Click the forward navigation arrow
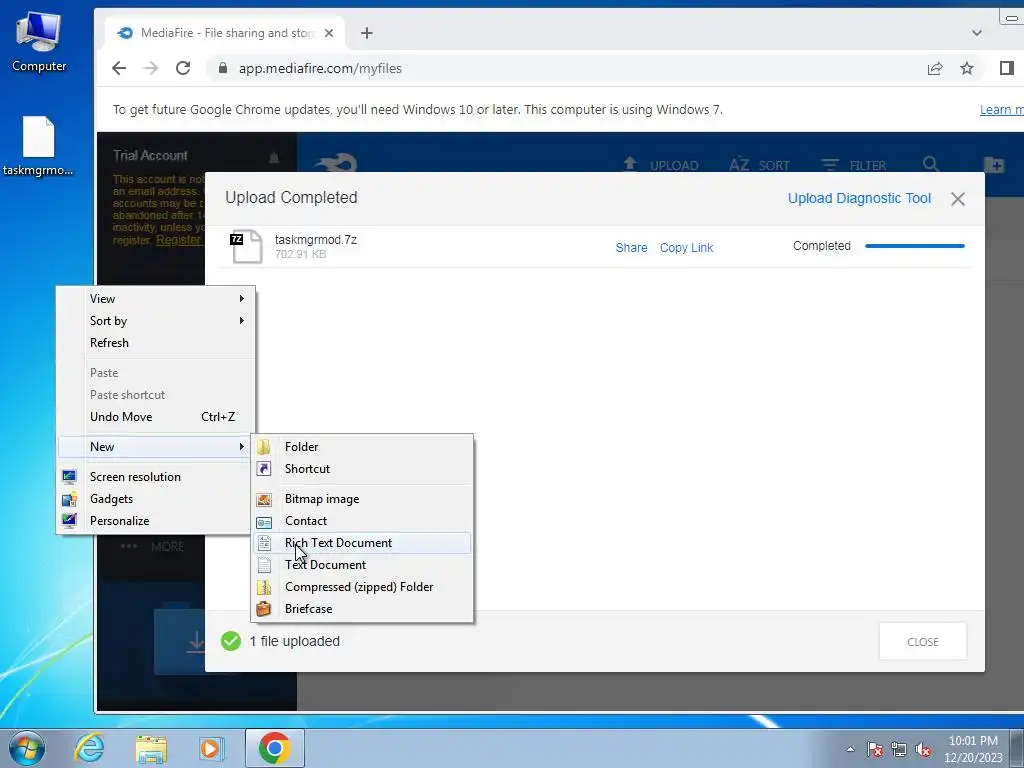 pos(151,69)
